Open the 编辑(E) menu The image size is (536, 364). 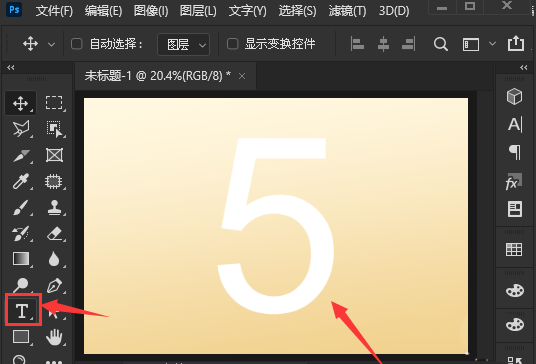point(103,11)
